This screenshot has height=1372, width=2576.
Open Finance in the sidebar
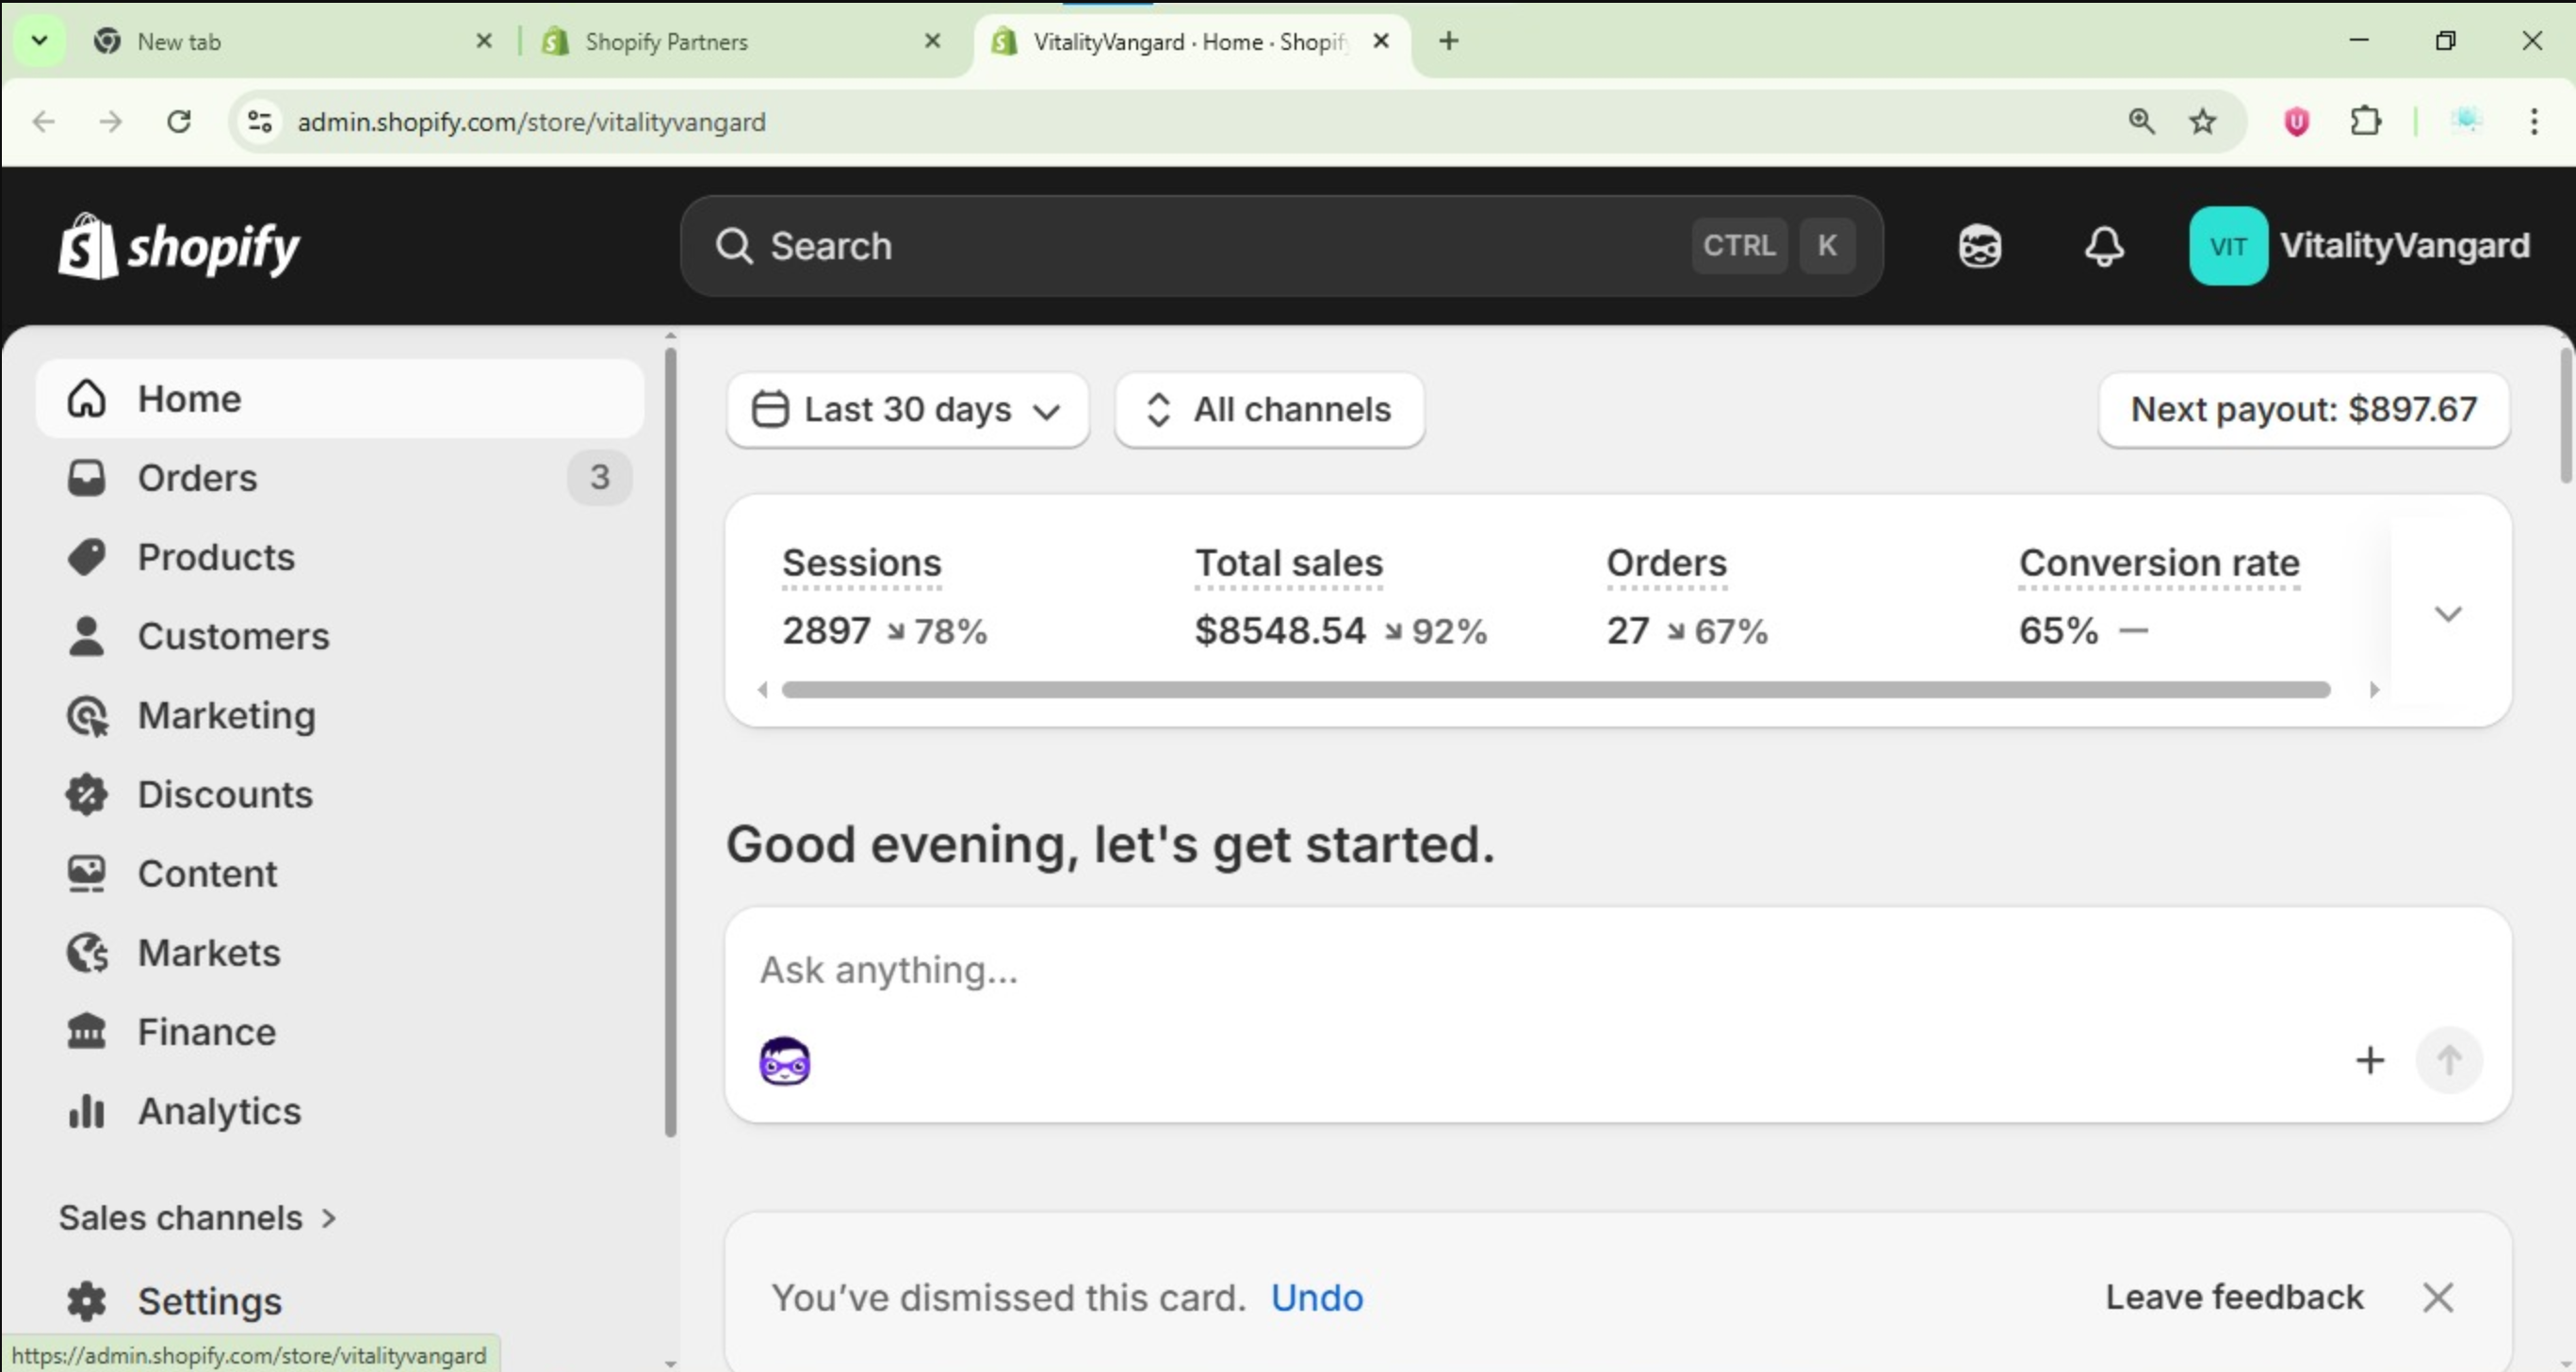point(340,1031)
